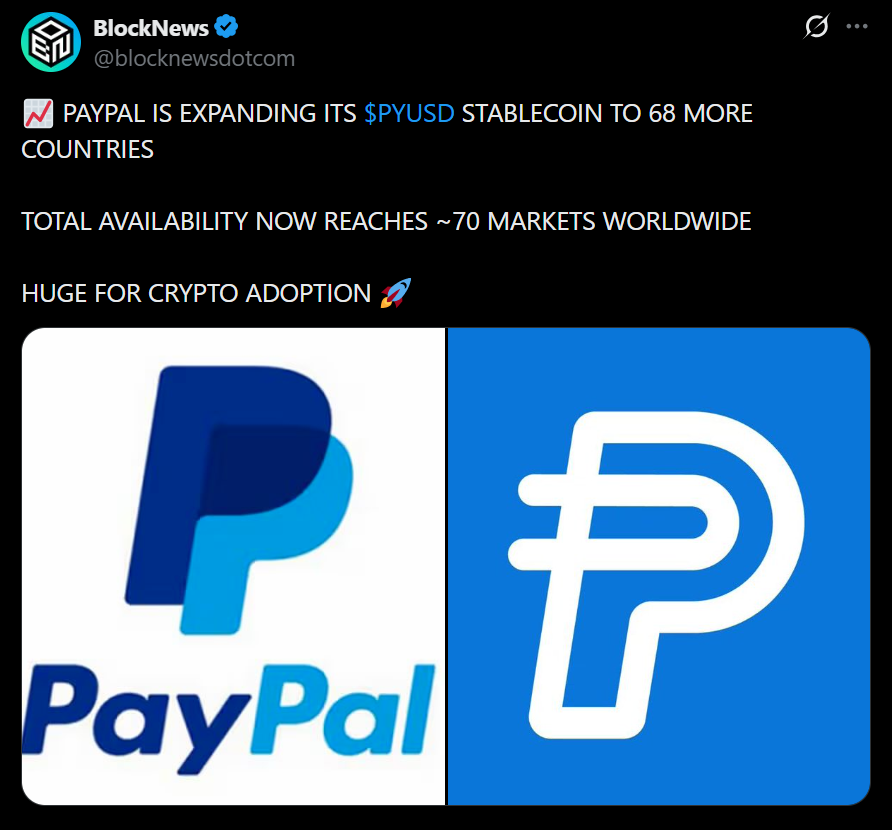Click the 'HUGE FOR CRYPTO ADOPTION' text
Viewport: 892px width, 830px height.
coord(196,294)
